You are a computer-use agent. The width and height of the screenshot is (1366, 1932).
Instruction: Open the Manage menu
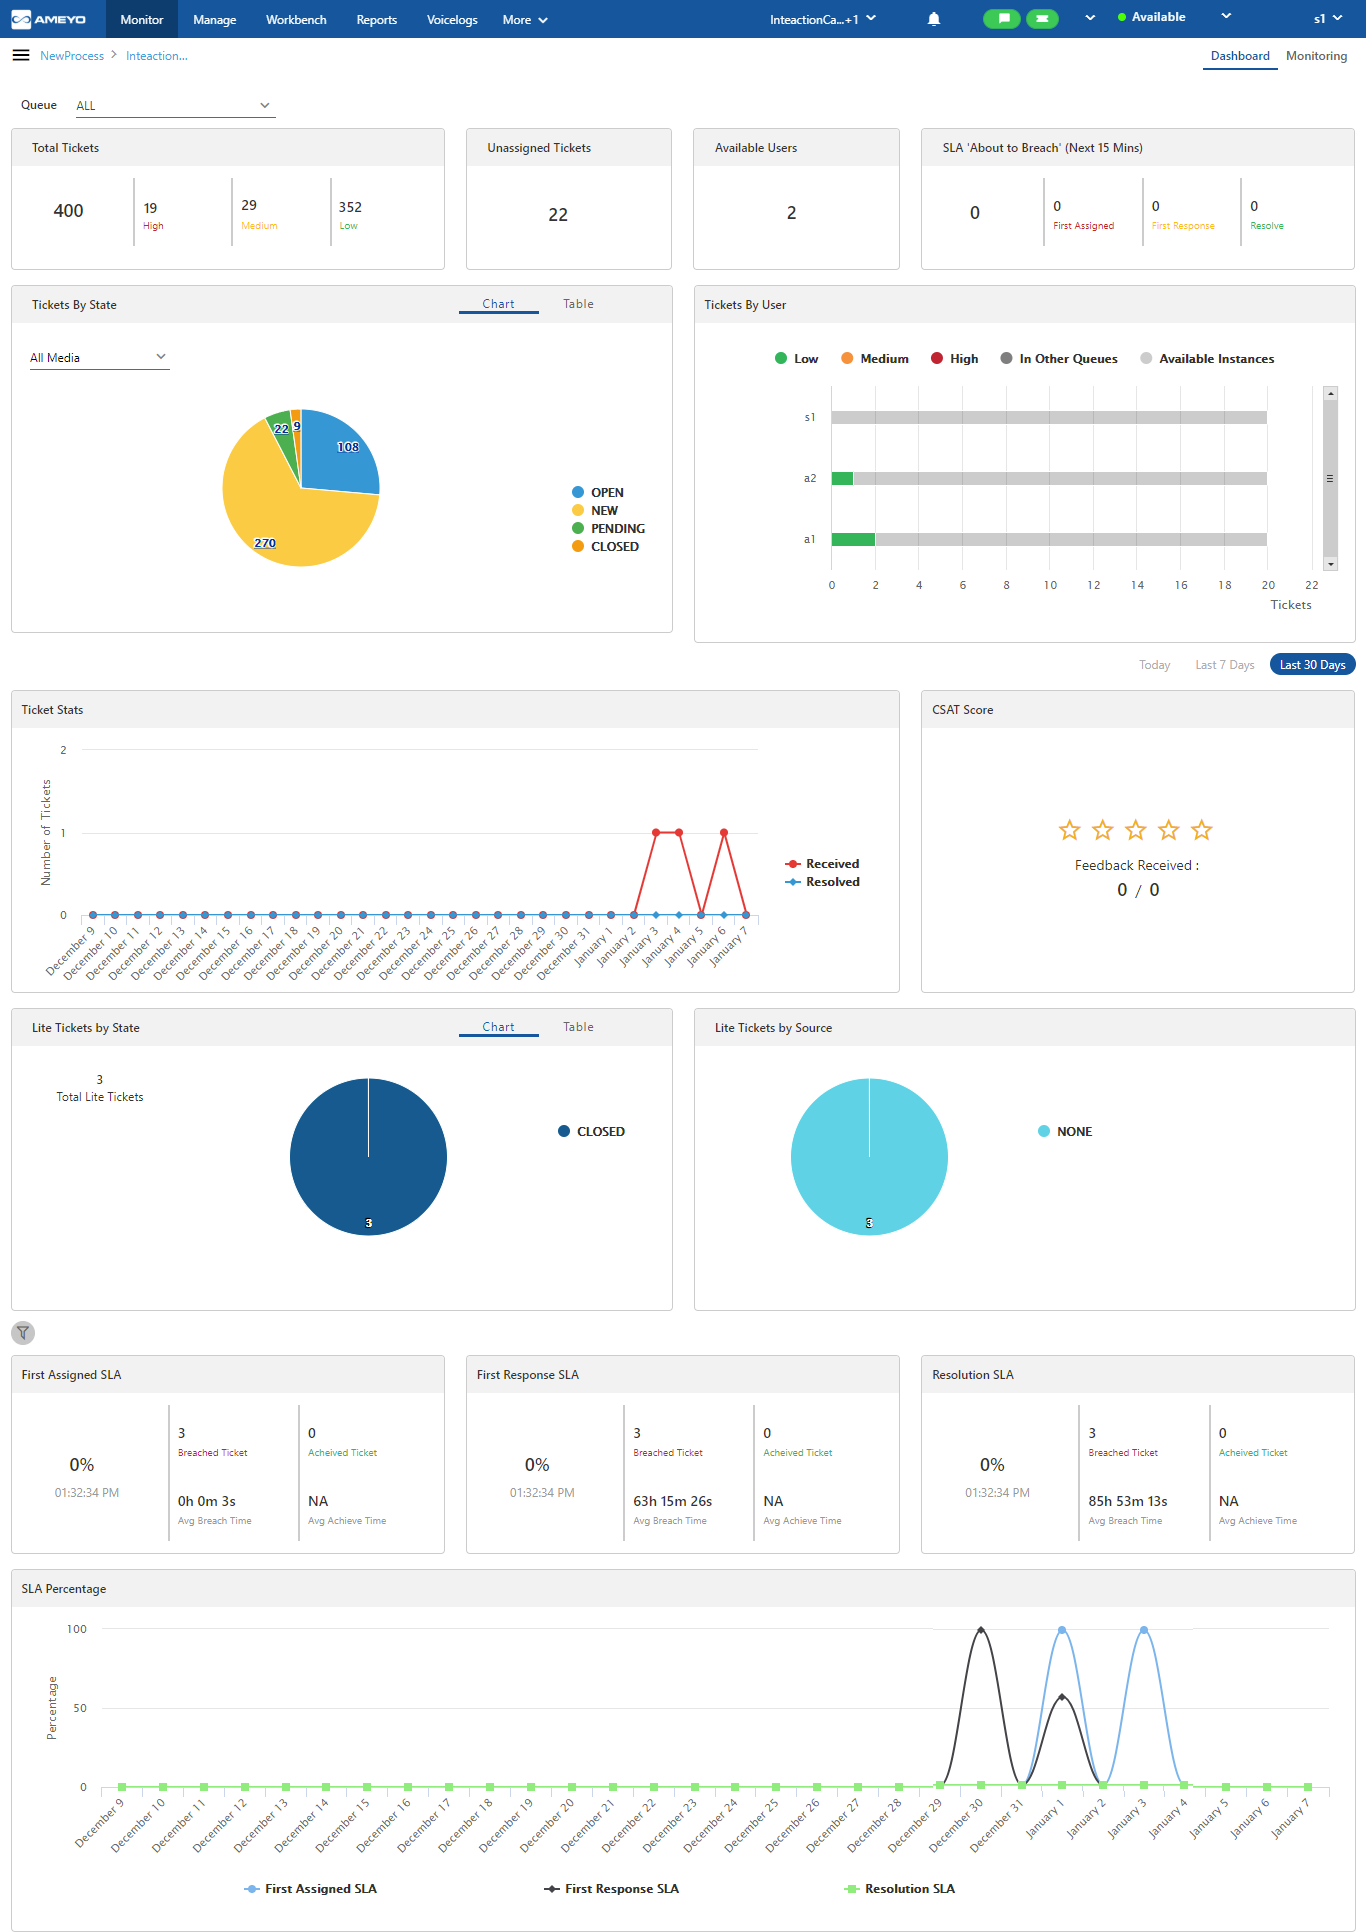click(x=215, y=19)
